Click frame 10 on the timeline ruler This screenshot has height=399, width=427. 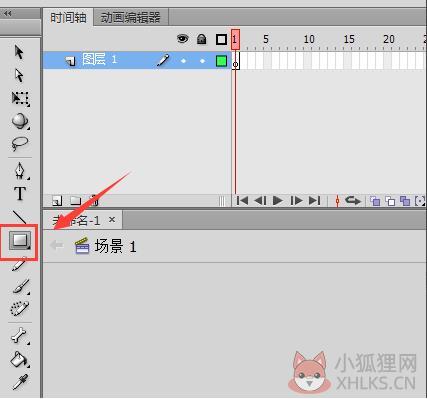[309, 39]
